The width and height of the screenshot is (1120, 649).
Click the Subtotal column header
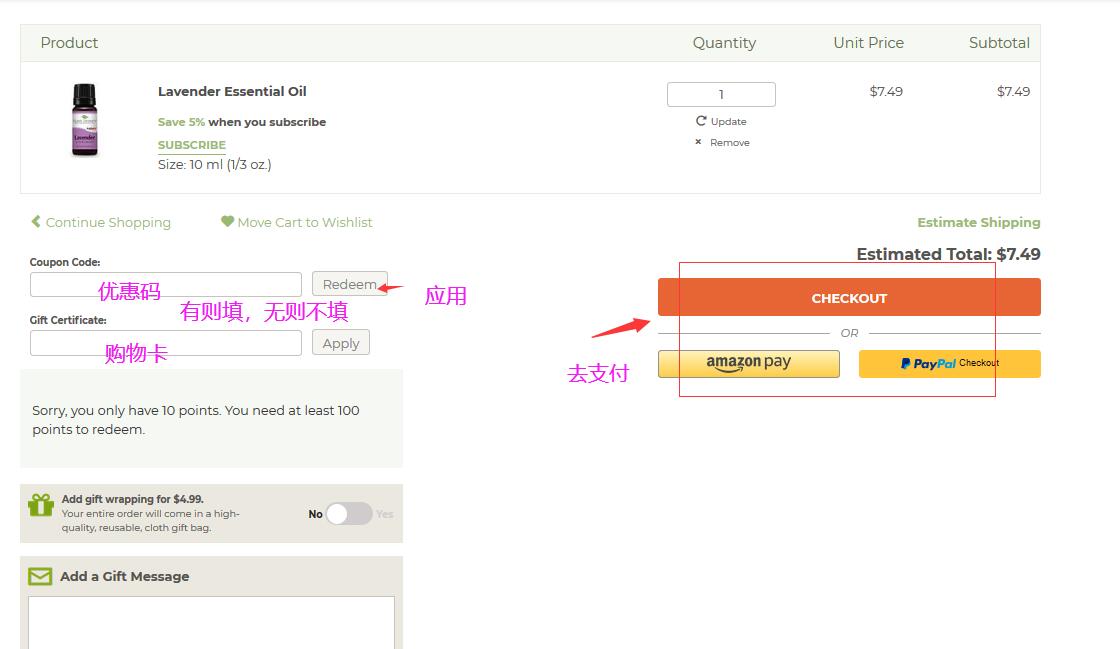pos(999,43)
